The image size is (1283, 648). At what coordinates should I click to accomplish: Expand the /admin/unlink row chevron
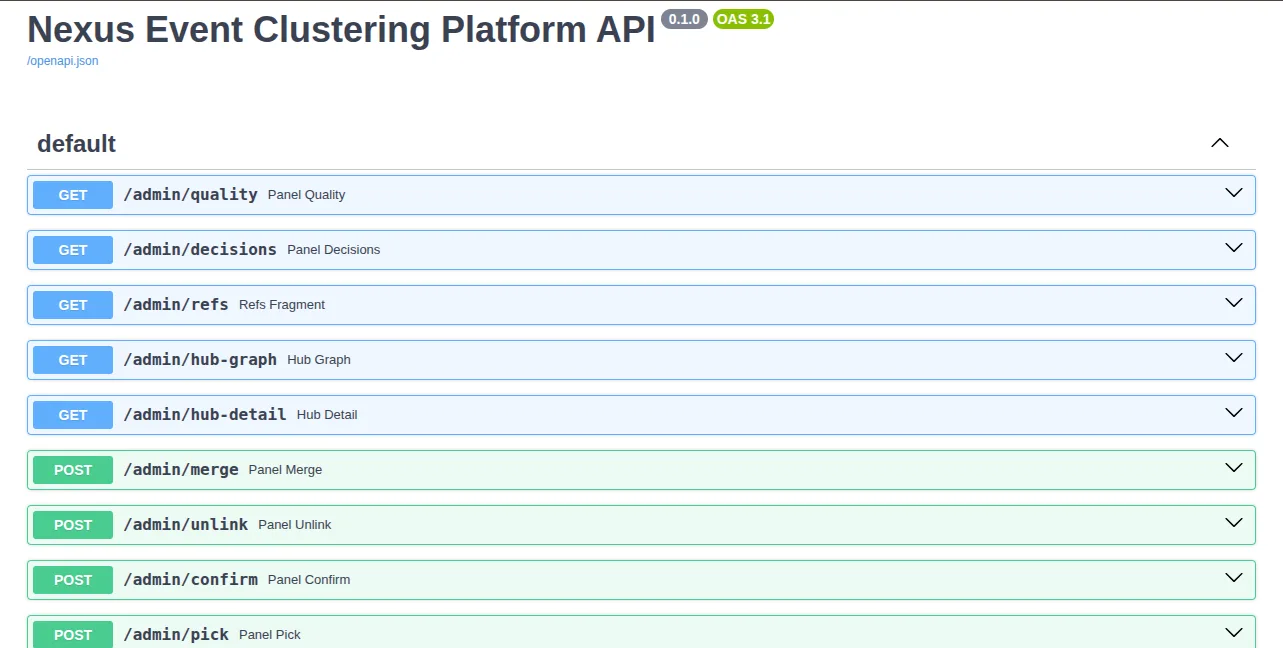pos(1234,523)
